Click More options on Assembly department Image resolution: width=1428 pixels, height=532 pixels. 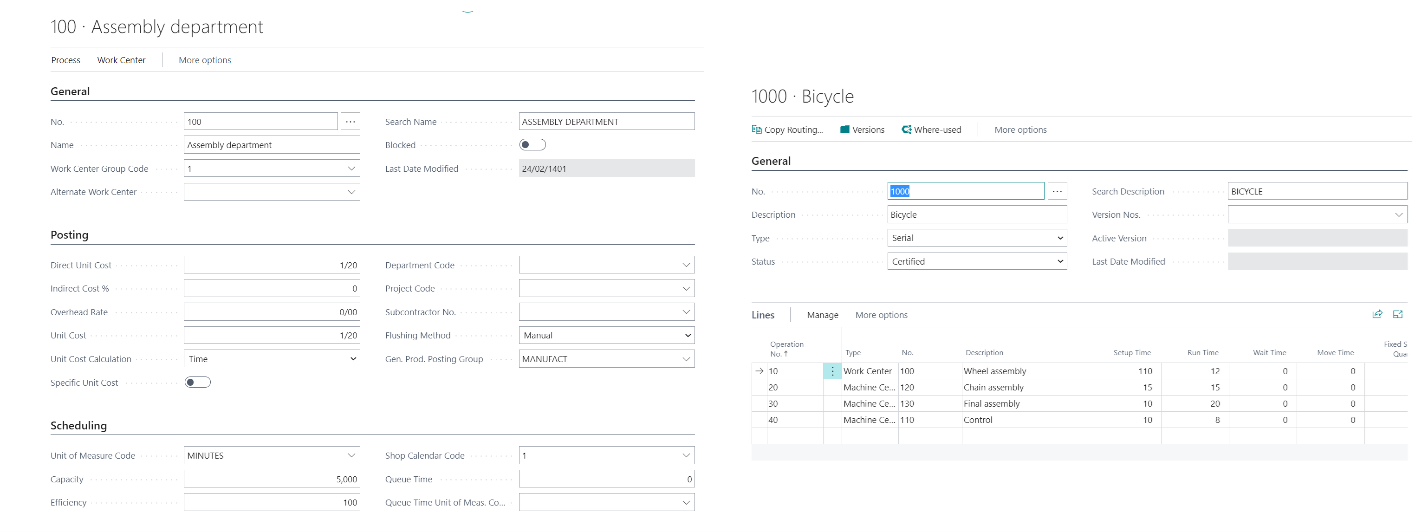[x=205, y=60]
